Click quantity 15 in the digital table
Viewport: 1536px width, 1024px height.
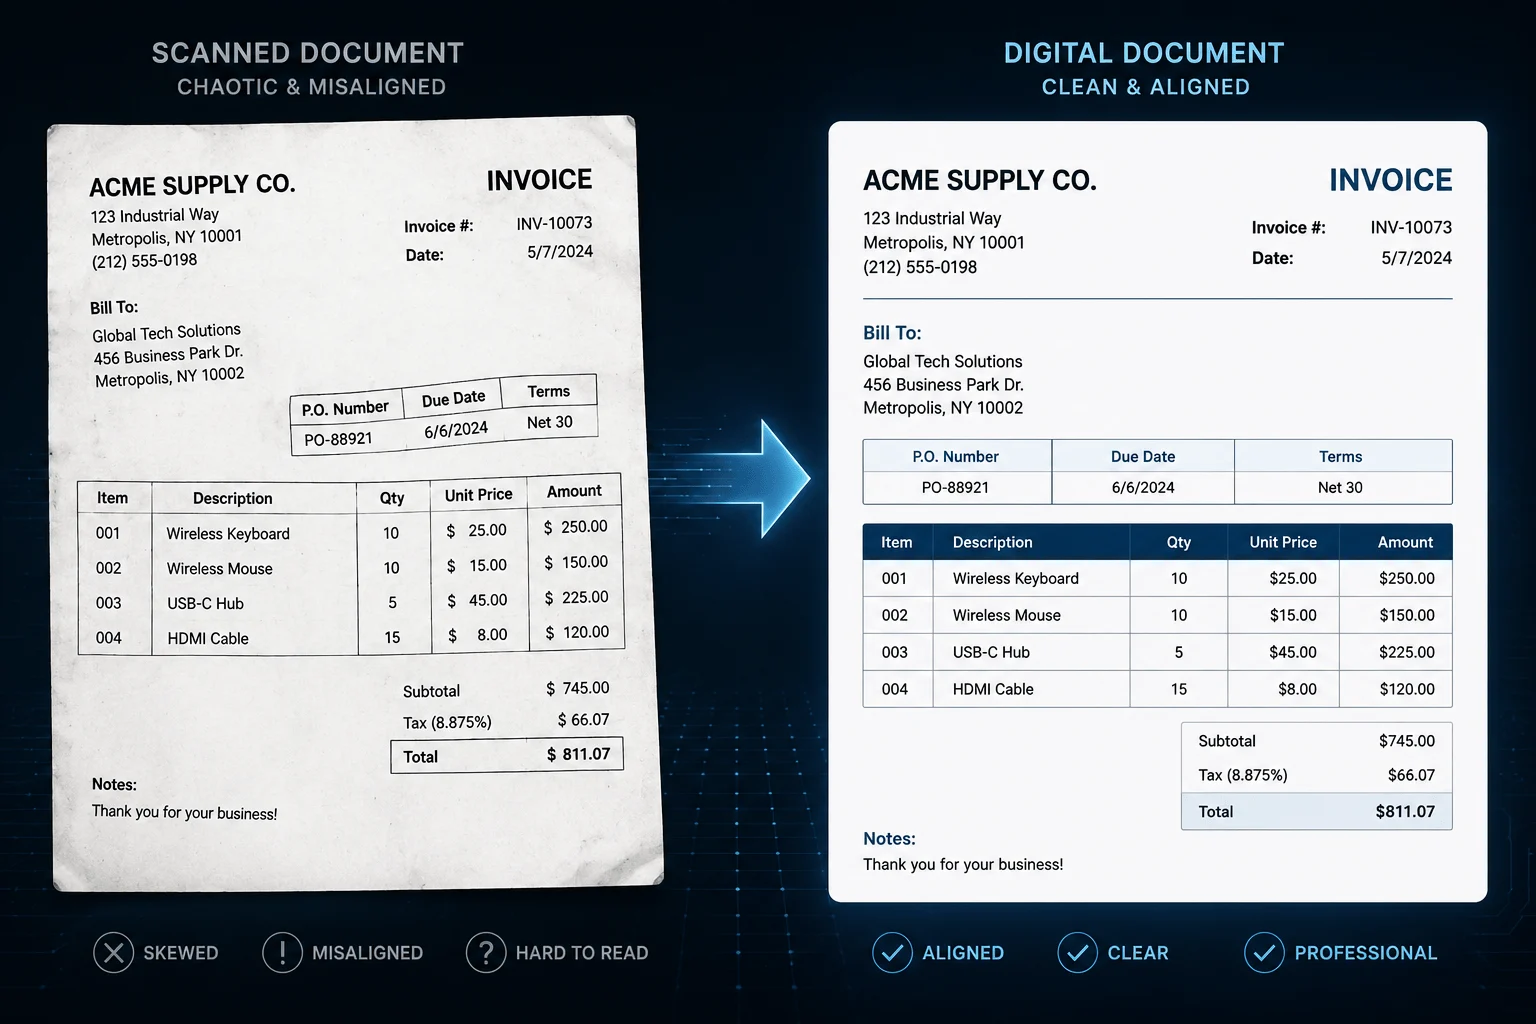pyautogui.click(x=1179, y=689)
